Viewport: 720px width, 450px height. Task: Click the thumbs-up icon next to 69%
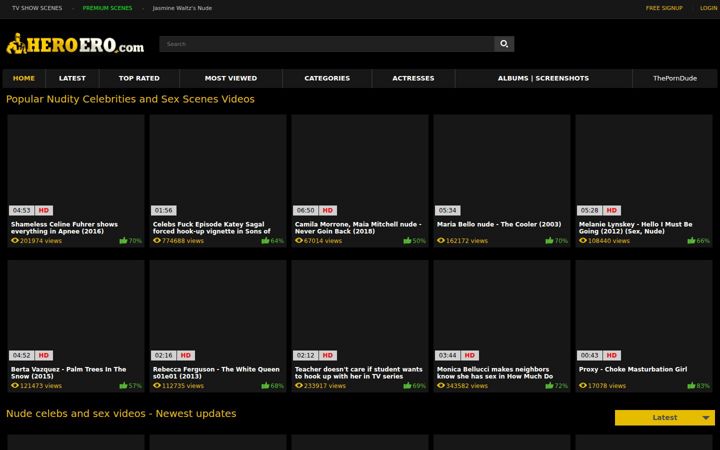tap(407, 386)
